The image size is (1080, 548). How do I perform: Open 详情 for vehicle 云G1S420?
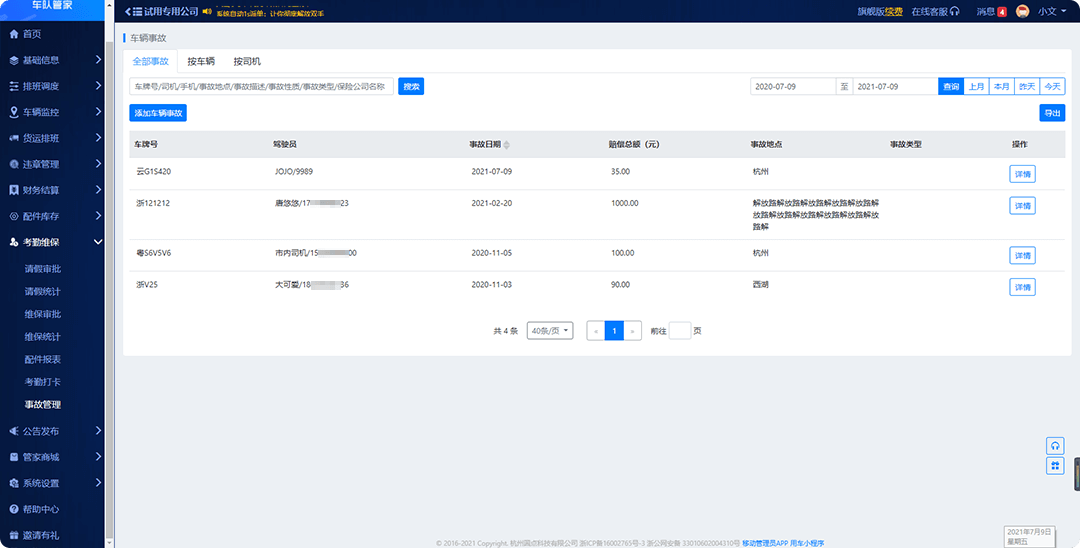(1022, 174)
